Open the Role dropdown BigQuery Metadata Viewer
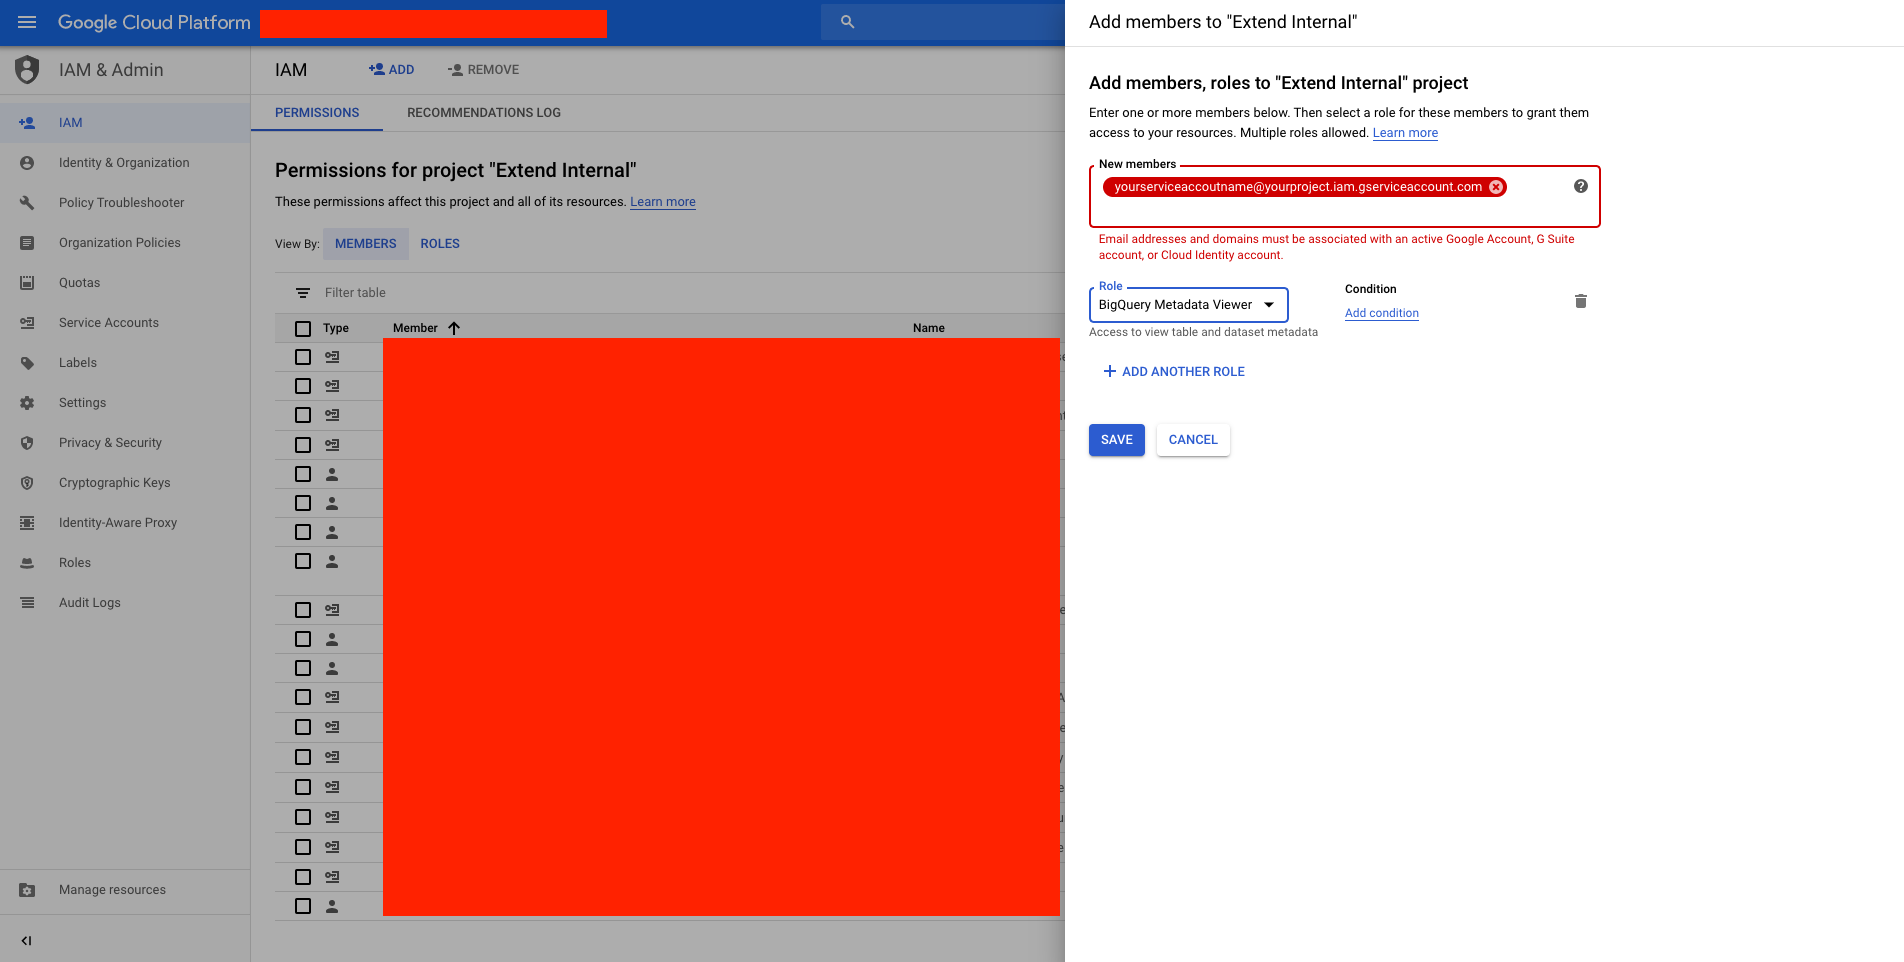 click(1187, 305)
